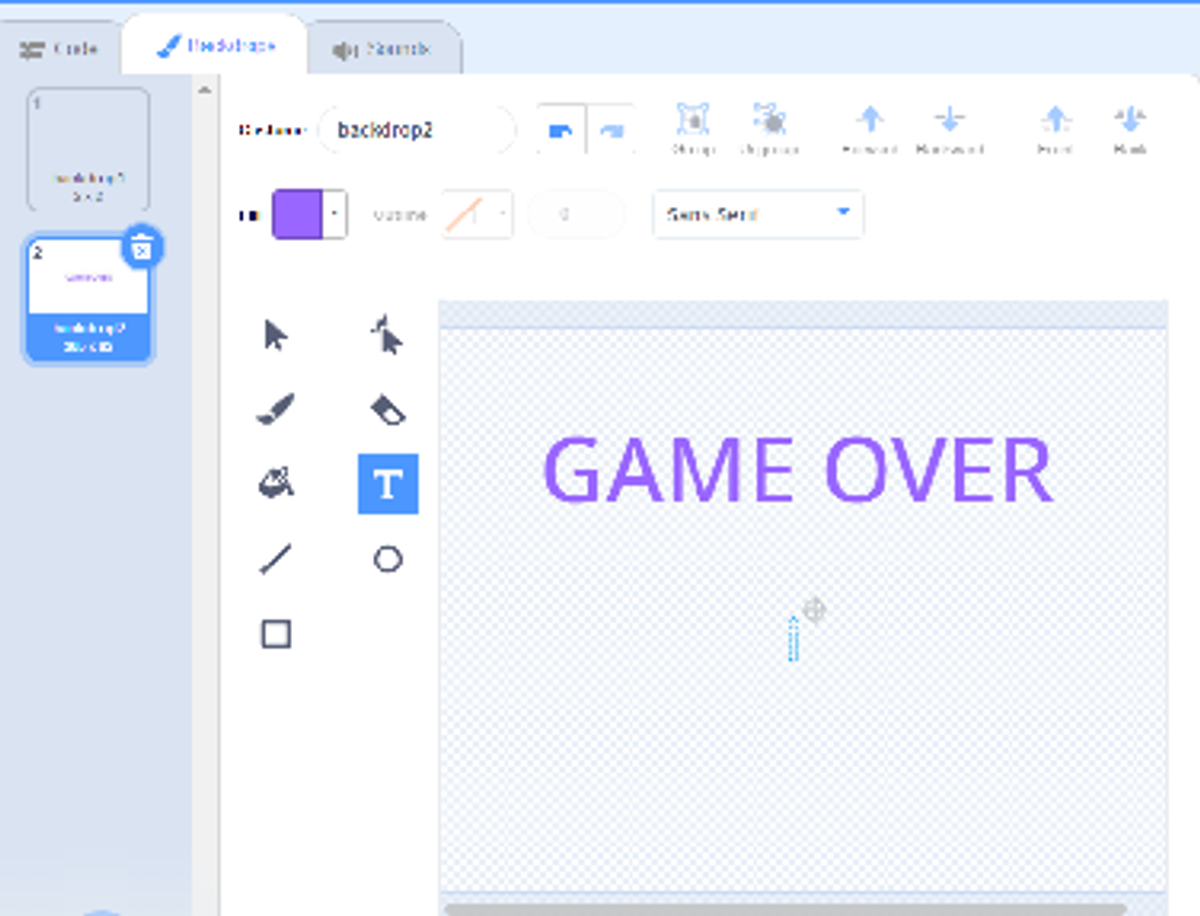This screenshot has height=916, width=1200.
Task: Select the backdrop2 thumbnail
Action: (89, 300)
